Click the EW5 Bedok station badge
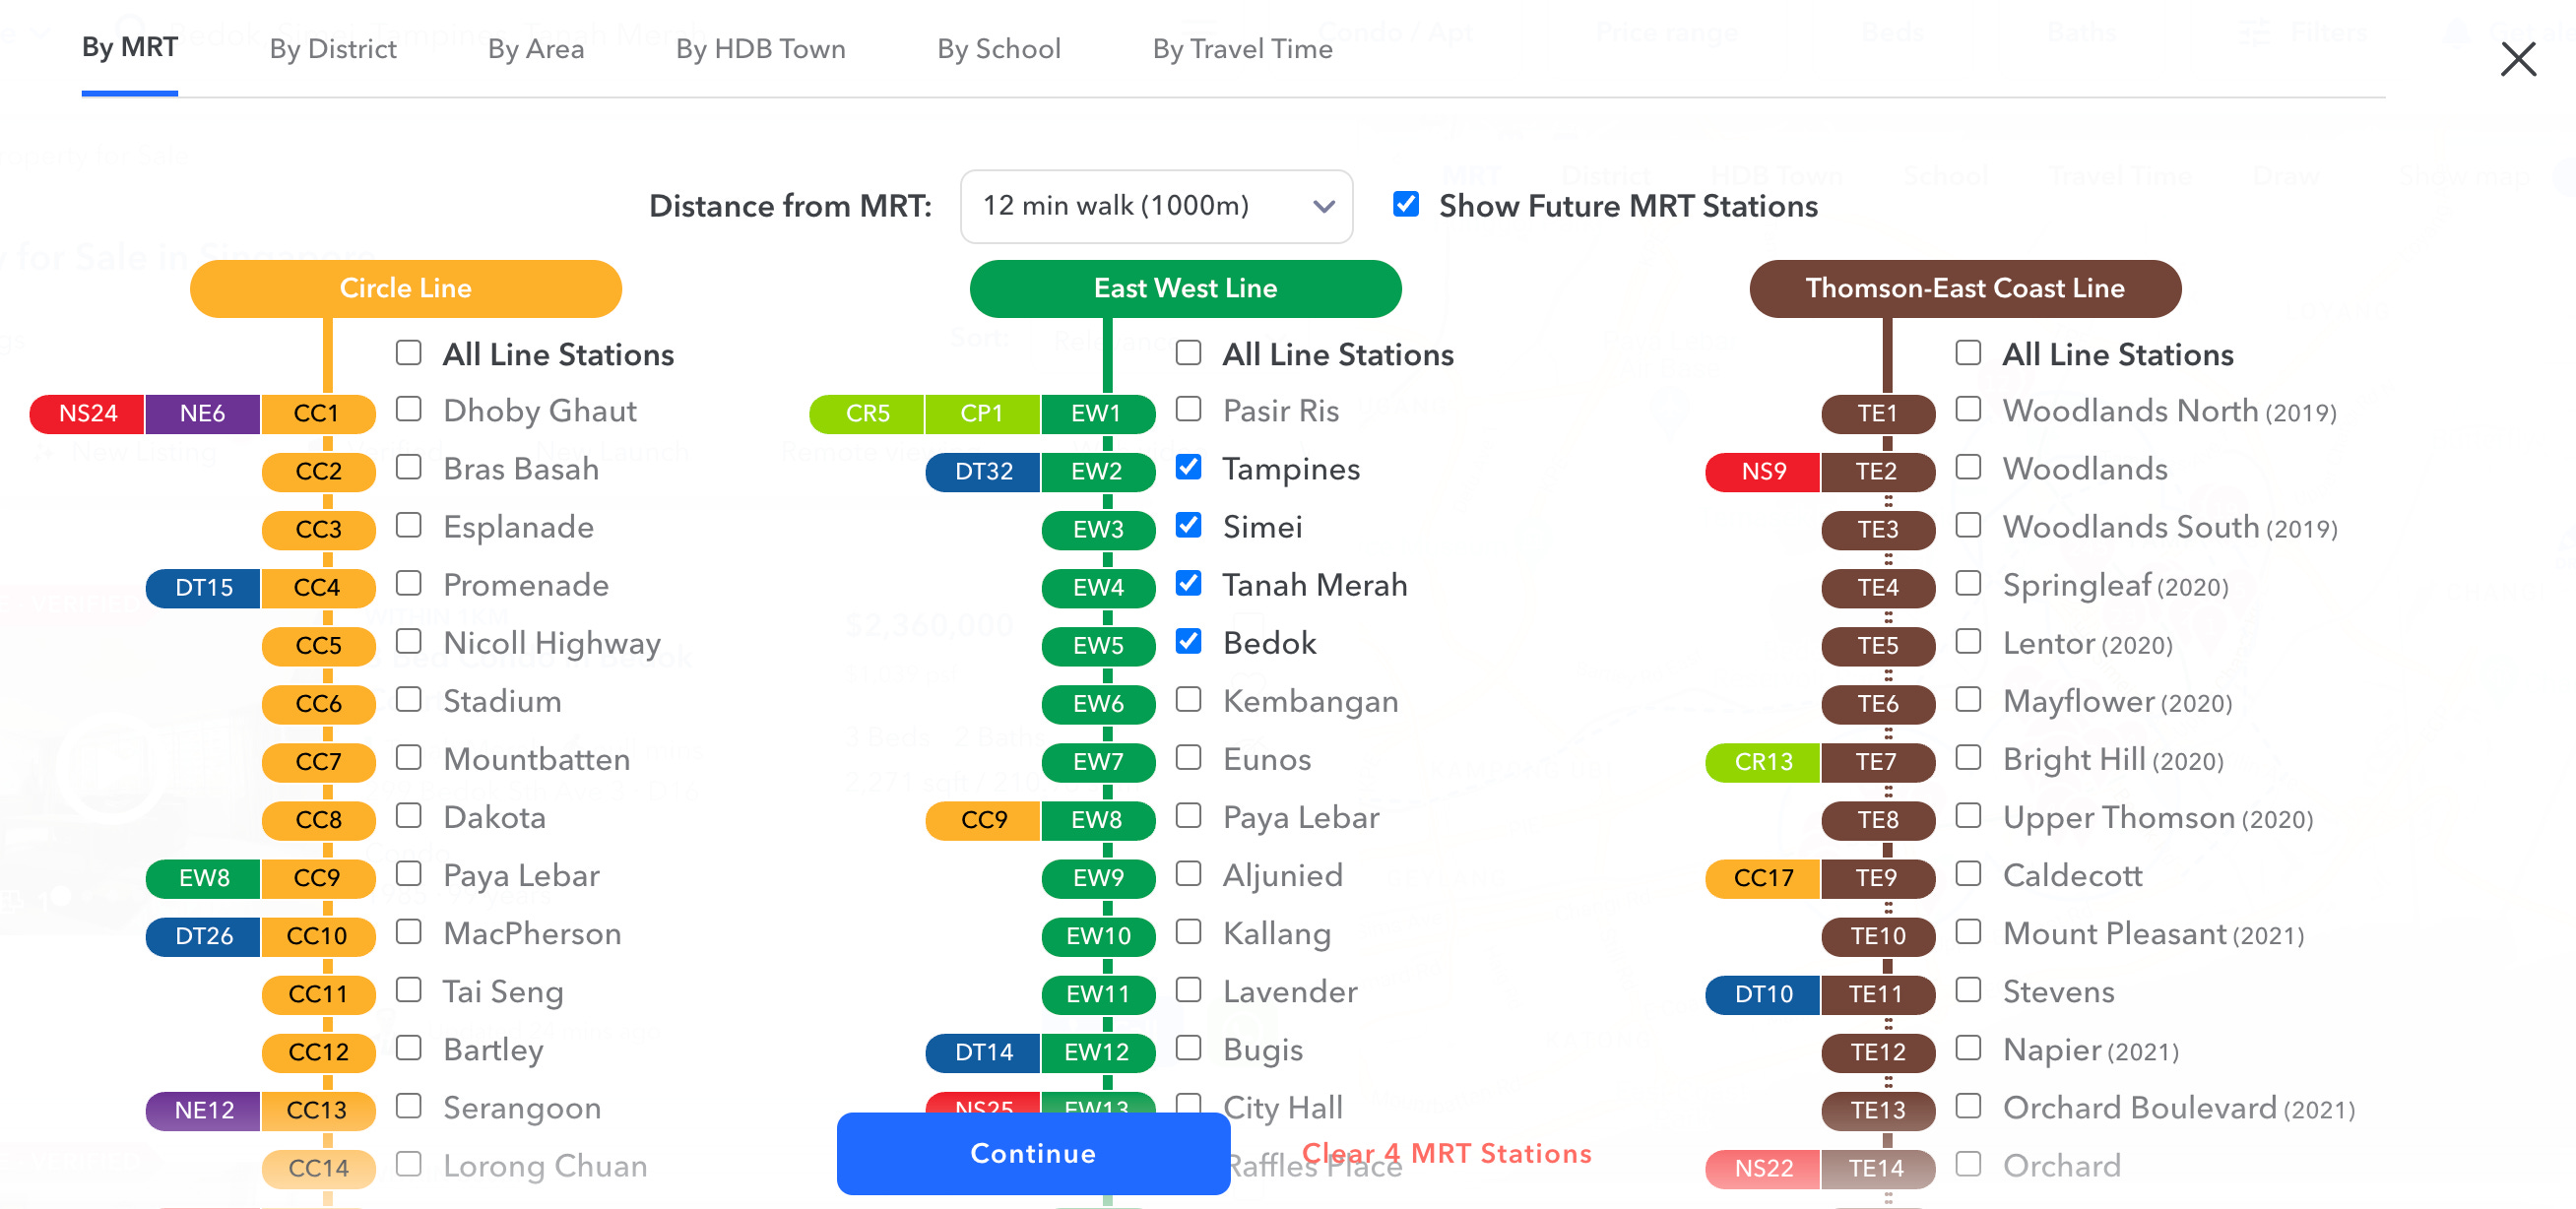The height and width of the screenshot is (1209, 2576). (x=1097, y=646)
